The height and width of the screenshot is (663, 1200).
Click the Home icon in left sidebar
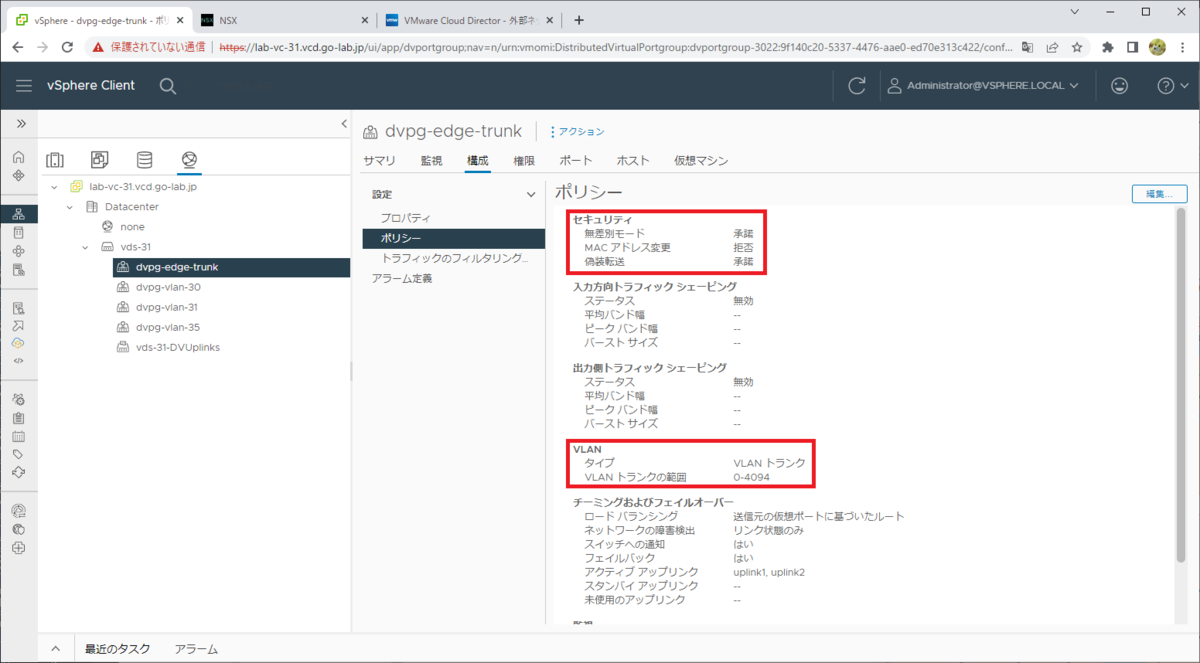pyautogui.click(x=19, y=157)
